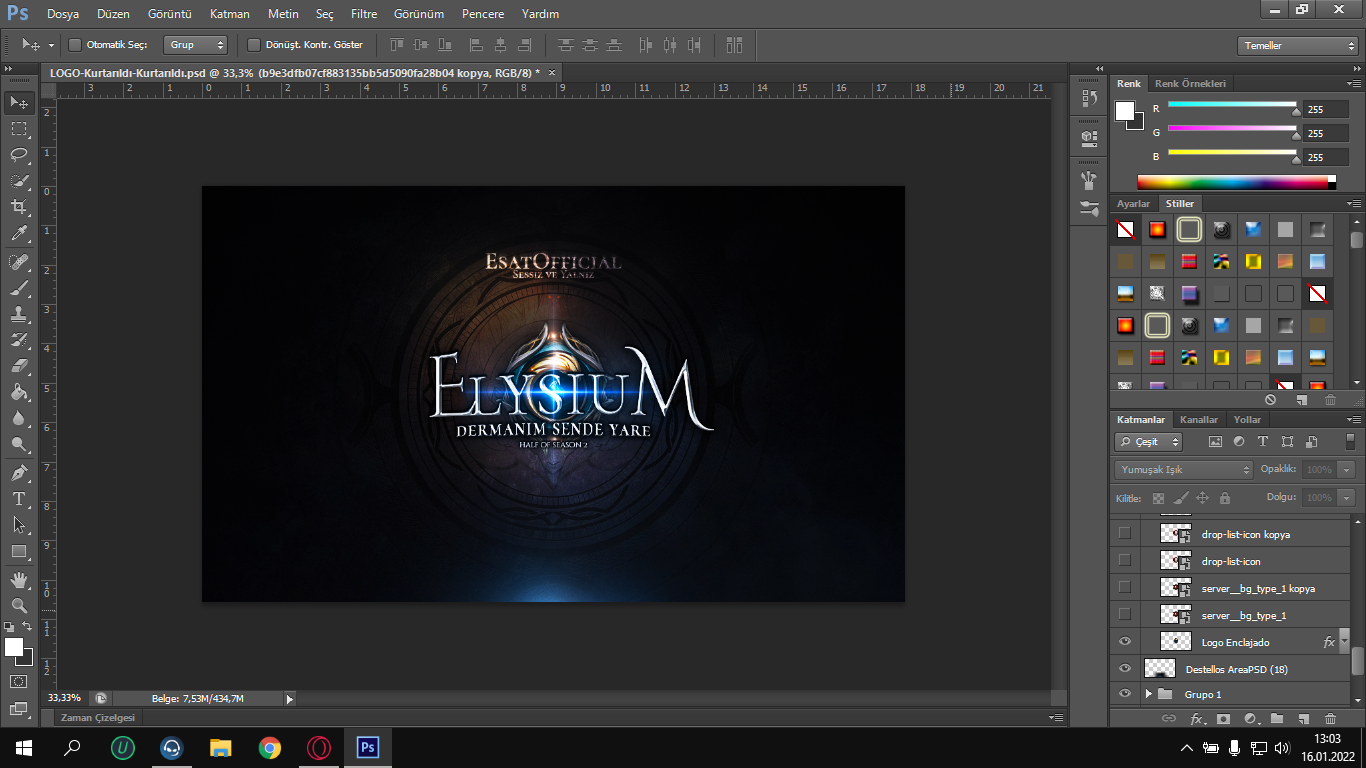Click the blue B channel slider
The height and width of the screenshot is (768, 1366).
pyautogui.click(x=1232, y=154)
